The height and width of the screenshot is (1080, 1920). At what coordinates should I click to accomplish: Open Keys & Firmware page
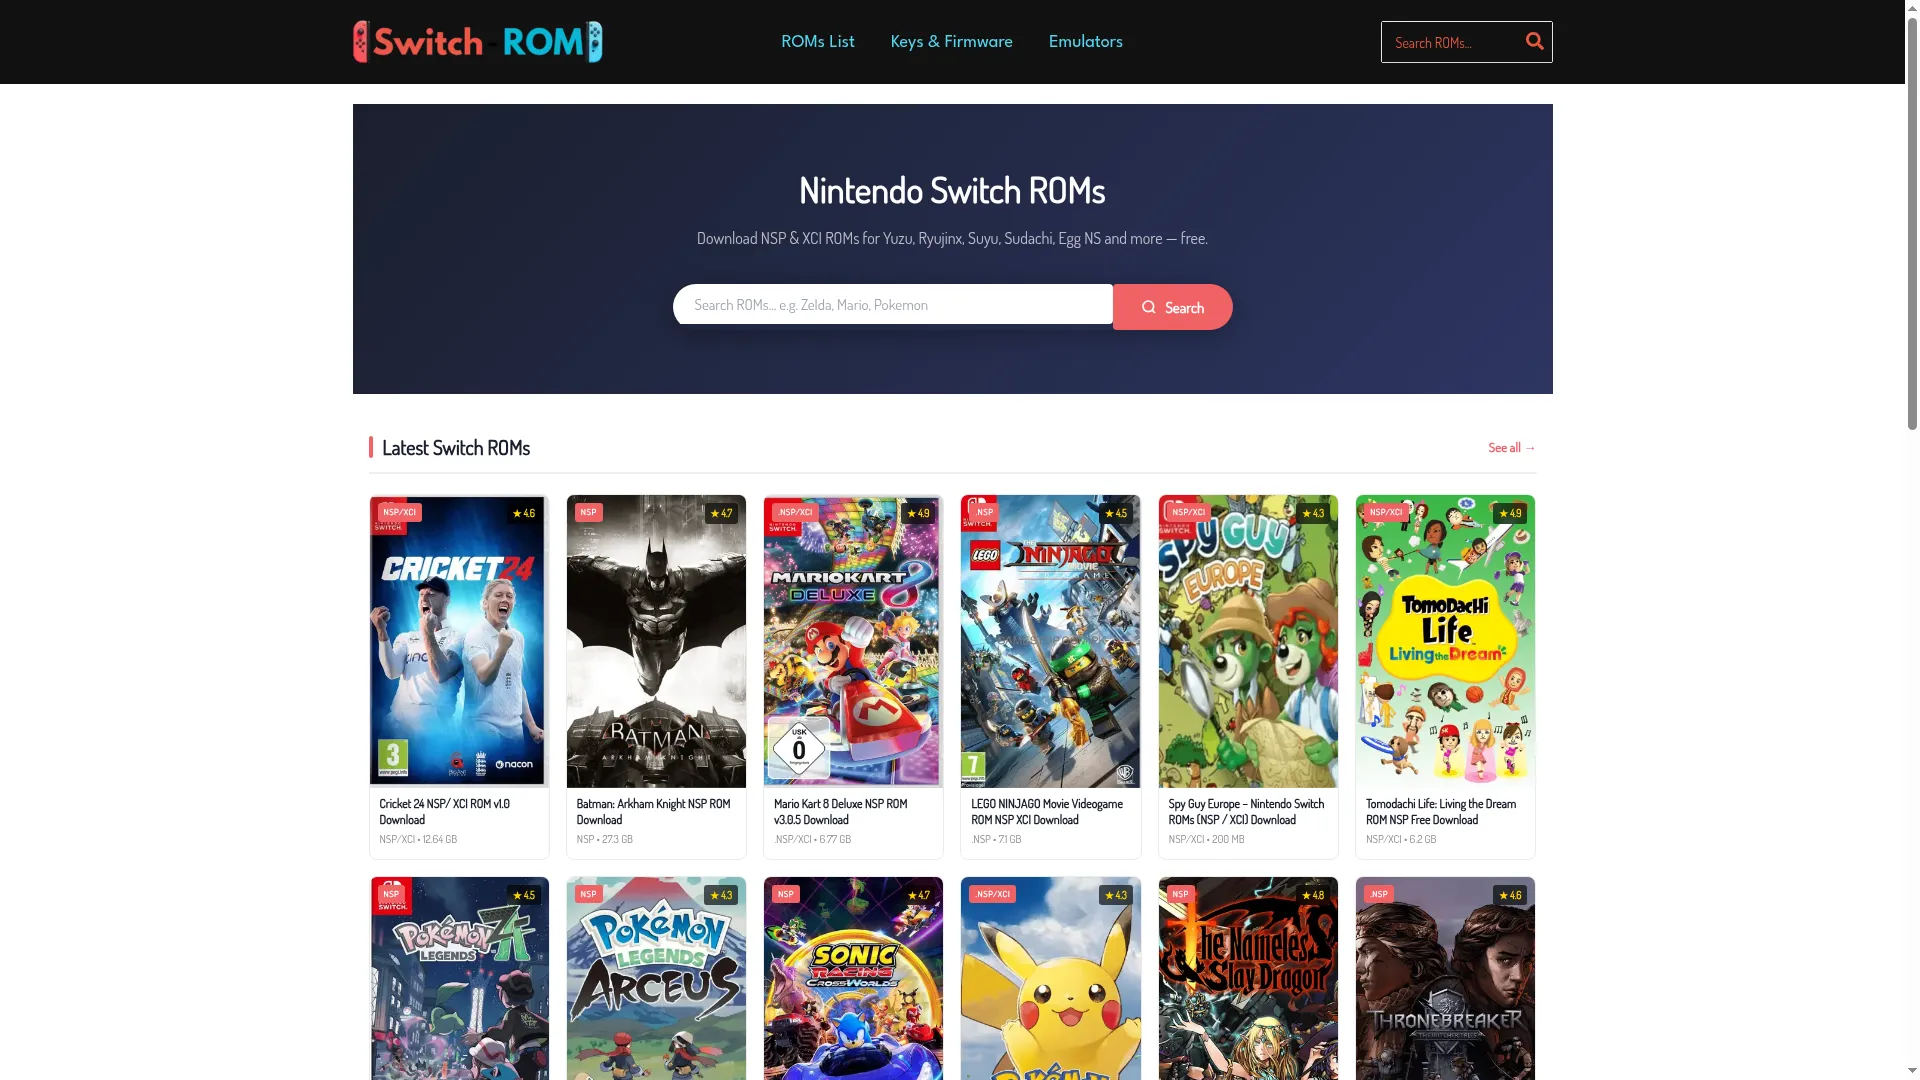pyautogui.click(x=951, y=41)
